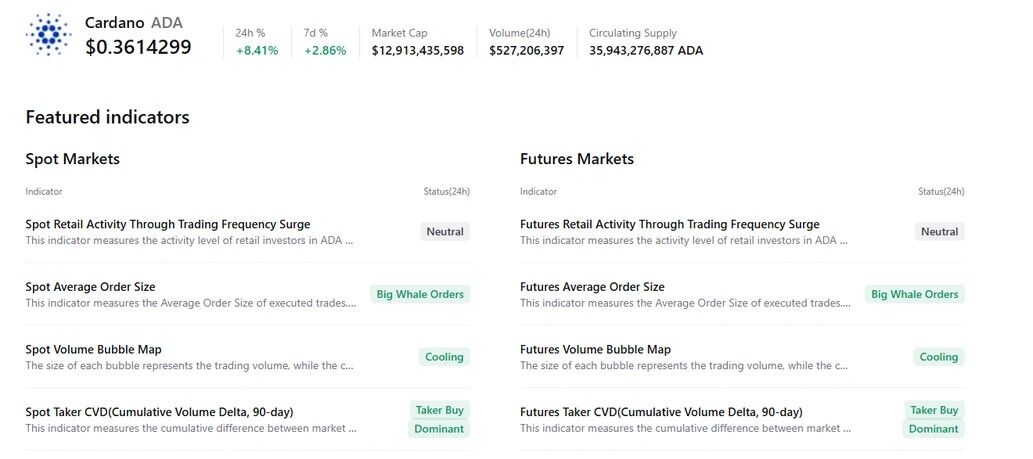Click the Cooling badge for Futures Volume Bubble Map

tap(938, 357)
